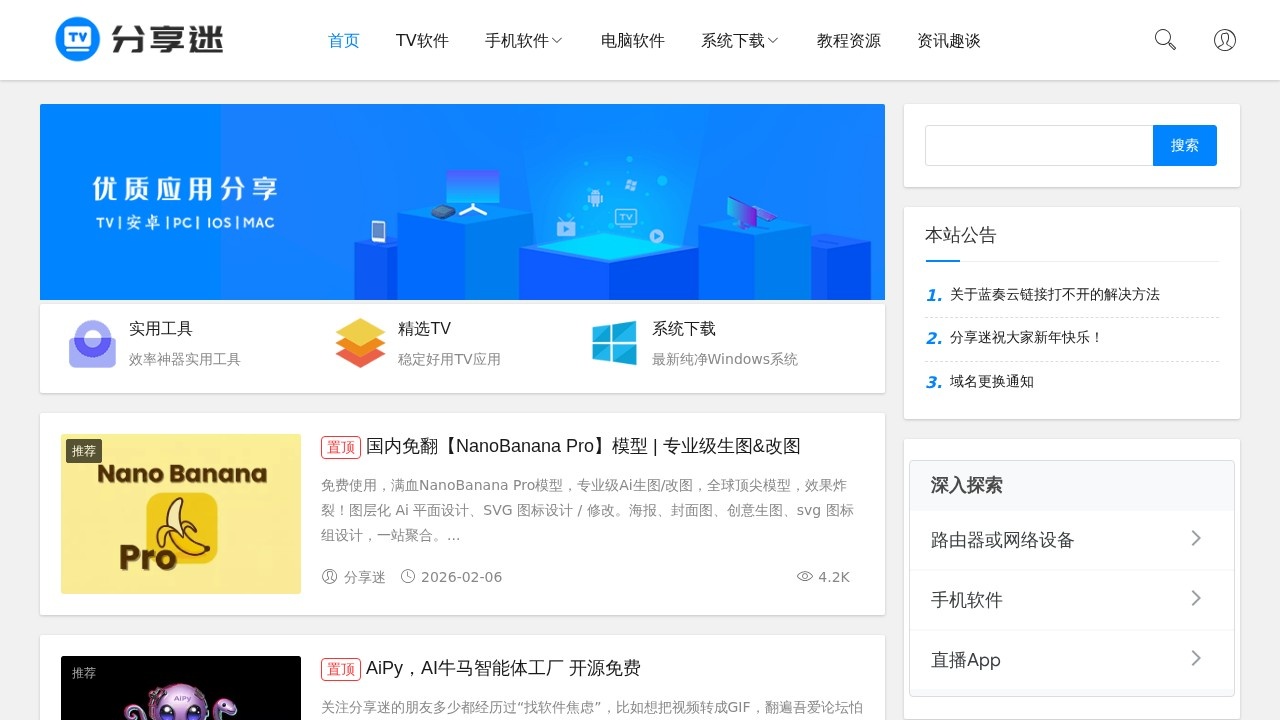This screenshot has height=720, width=1280.
Task: Click the site TV logo icon
Action: pos(78,39)
